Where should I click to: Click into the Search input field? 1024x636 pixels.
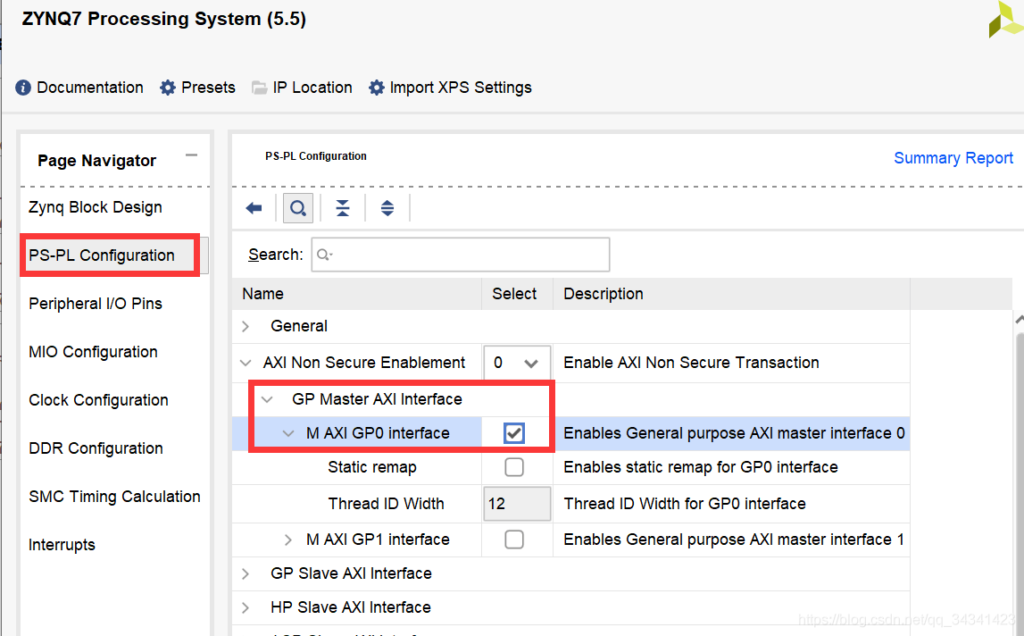click(460, 255)
